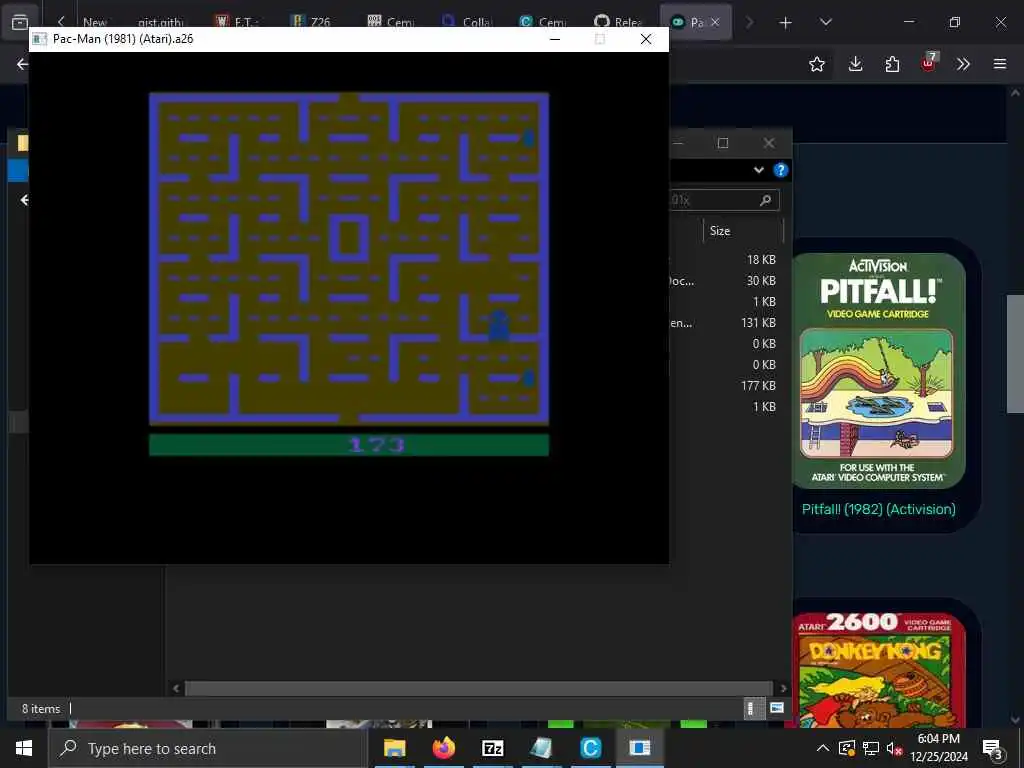Click the File Explorer help question mark icon

780,170
